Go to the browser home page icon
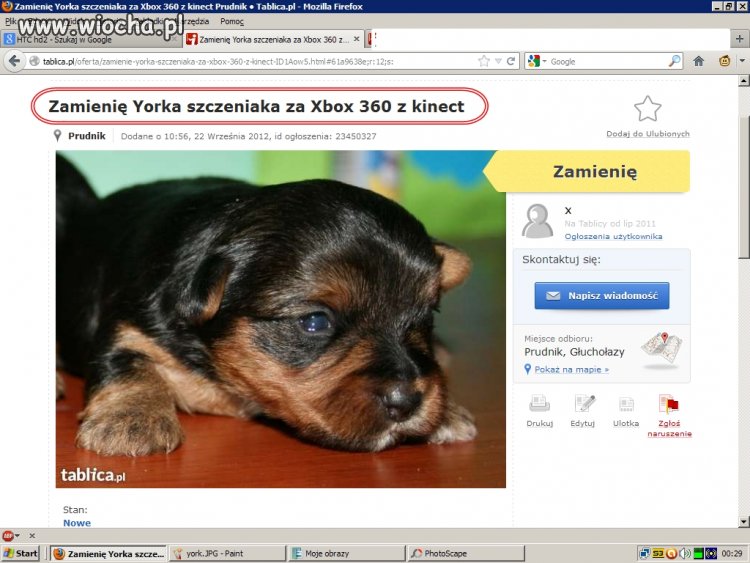Image resolution: width=750 pixels, height=563 pixels. tap(699, 61)
